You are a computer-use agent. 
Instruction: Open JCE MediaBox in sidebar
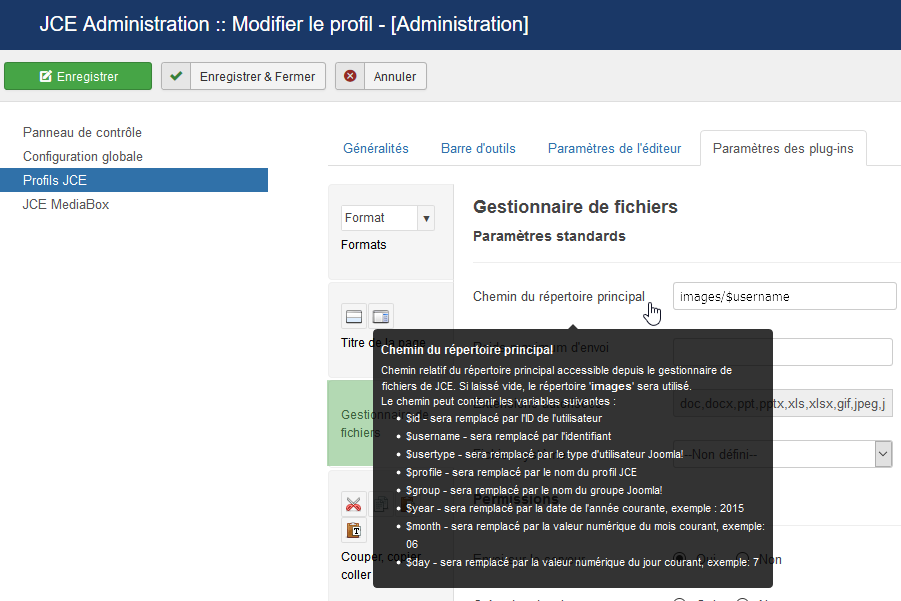click(x=66, y=205)
